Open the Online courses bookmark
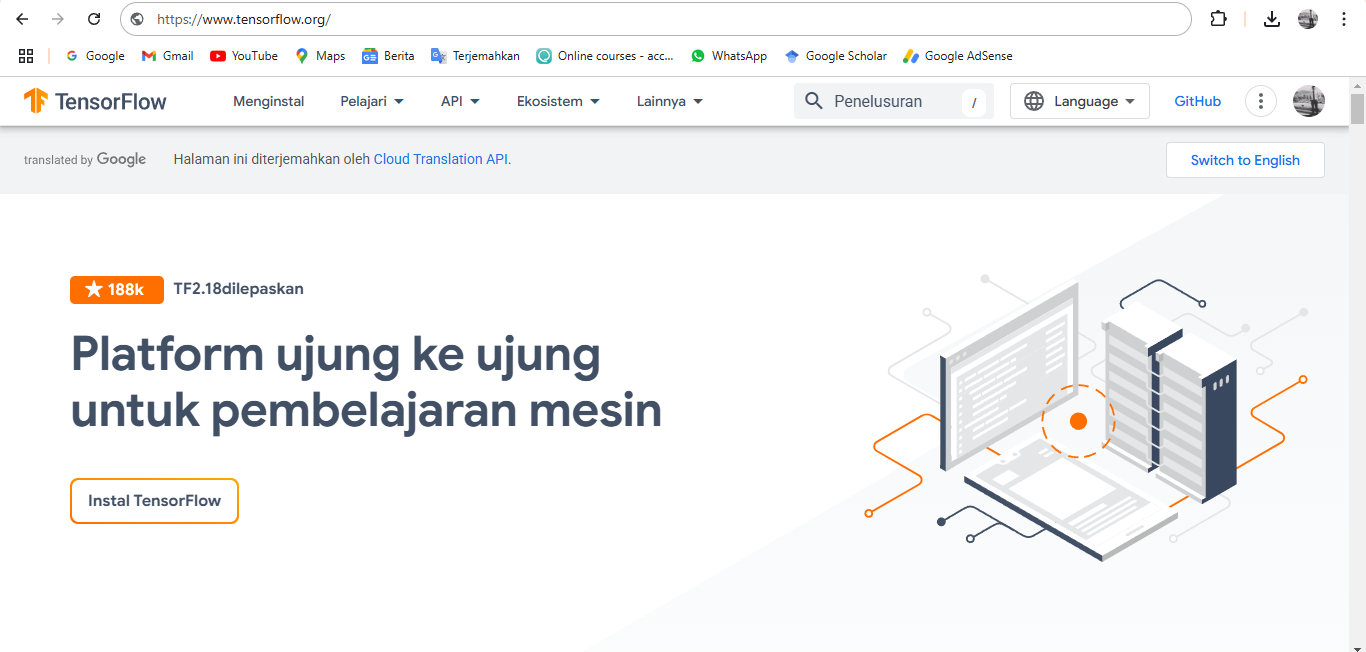Image resolution: width=1366 pixels, height=652 pixels. (x=605, y=56)
